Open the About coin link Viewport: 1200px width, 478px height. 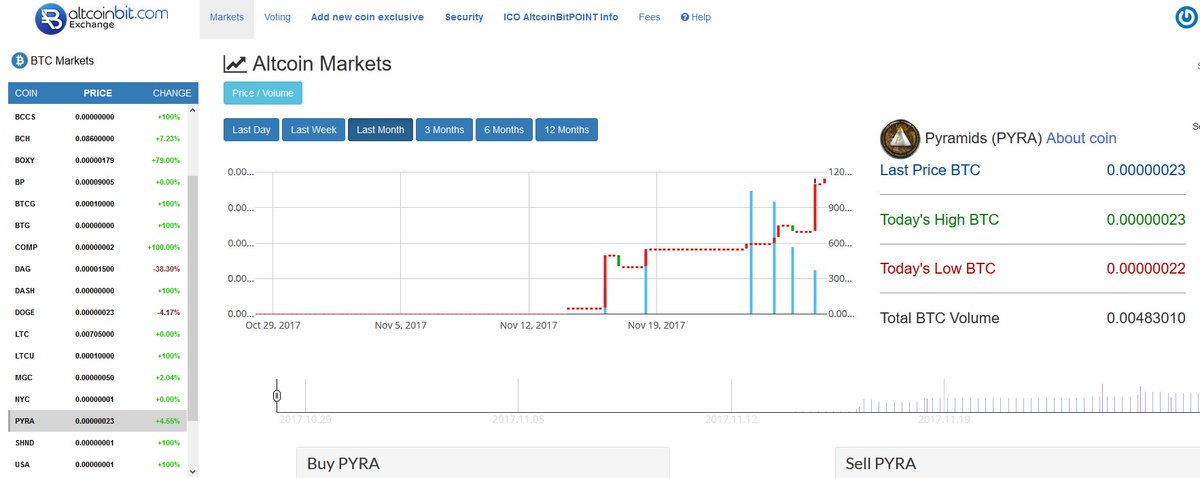click(1081, 138)
